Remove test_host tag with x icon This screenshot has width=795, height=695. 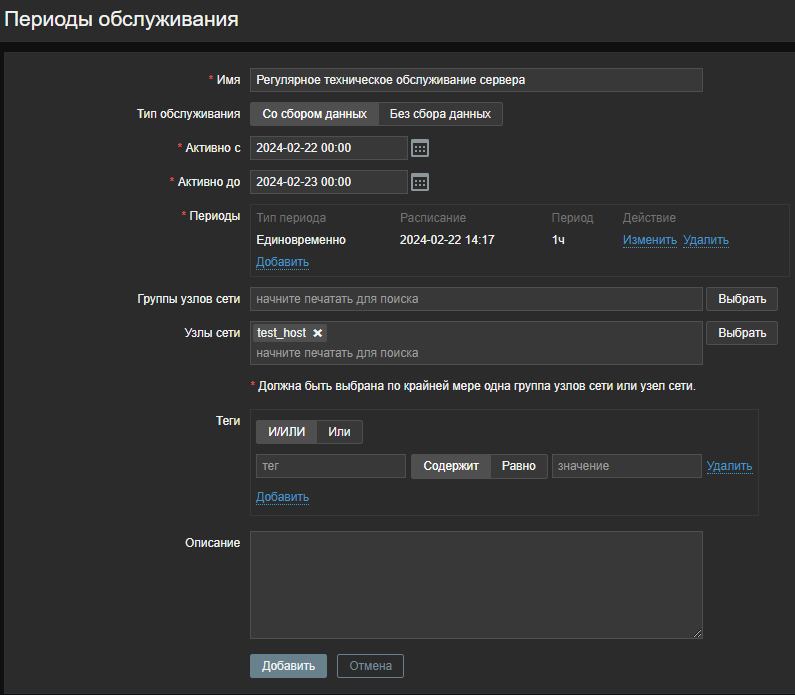point(318,333)
